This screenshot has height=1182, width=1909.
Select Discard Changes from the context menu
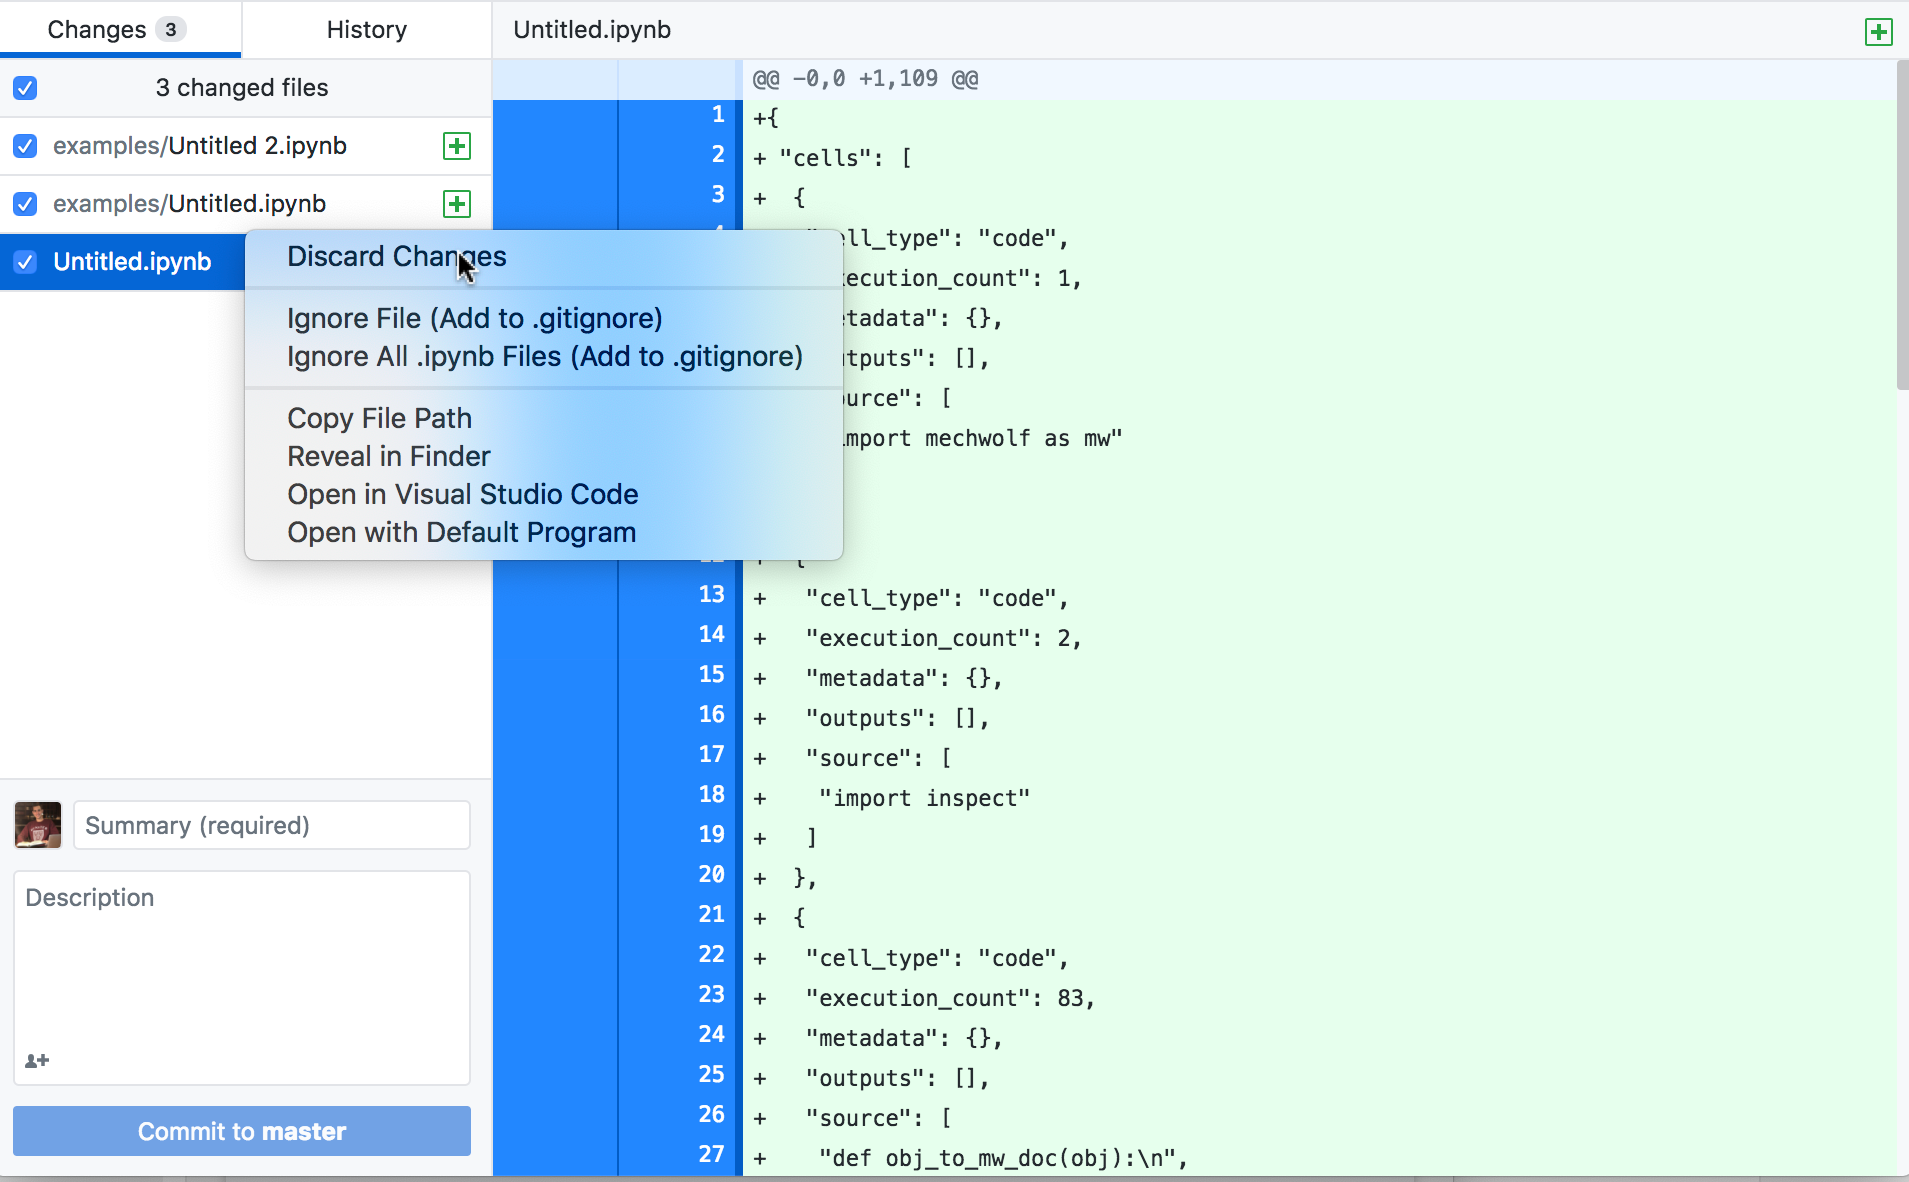tap(396, 256)
